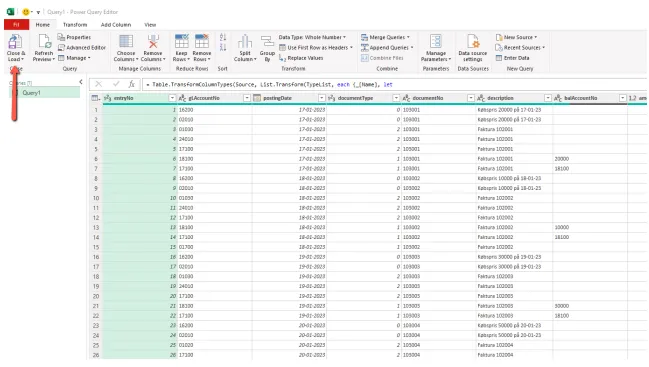Open Data source settings
Viewport: 649px width, 367px height.
pyautogui.click(x=473, y=48)
